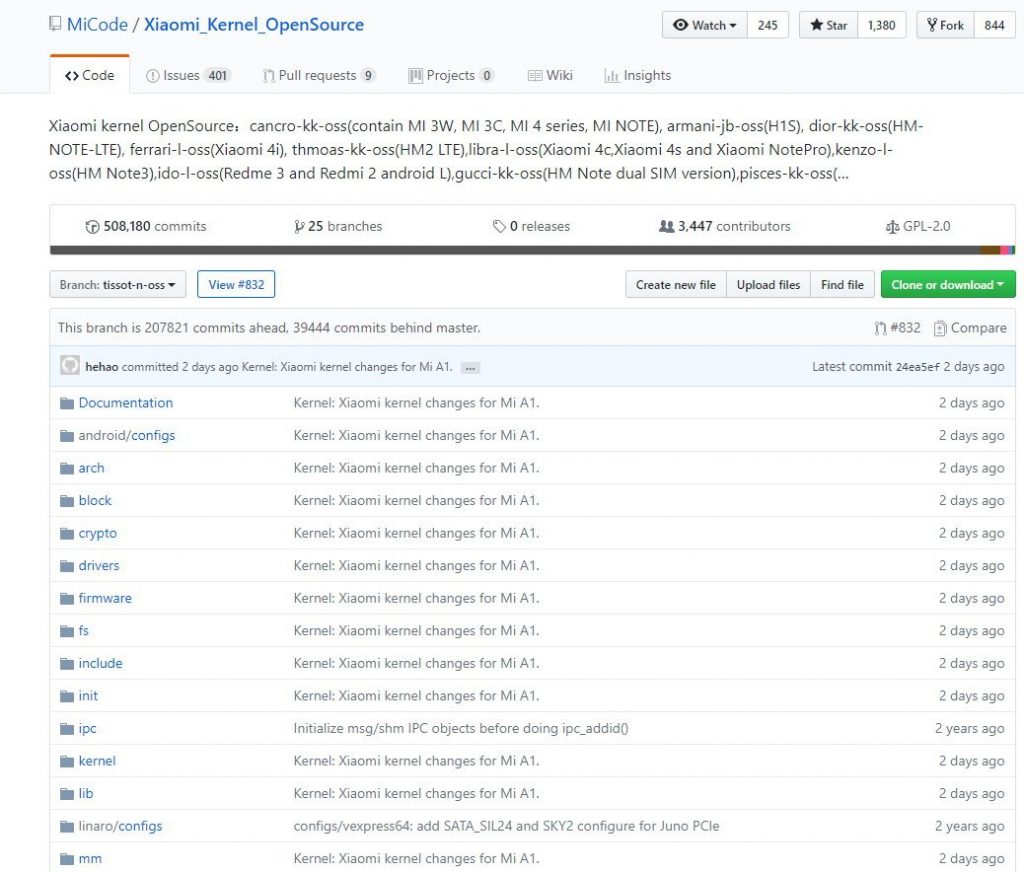Screen dimensions: 1024x872
Task: Click the include folder icon
Action: pyautogui.click(x=67, y=664)
